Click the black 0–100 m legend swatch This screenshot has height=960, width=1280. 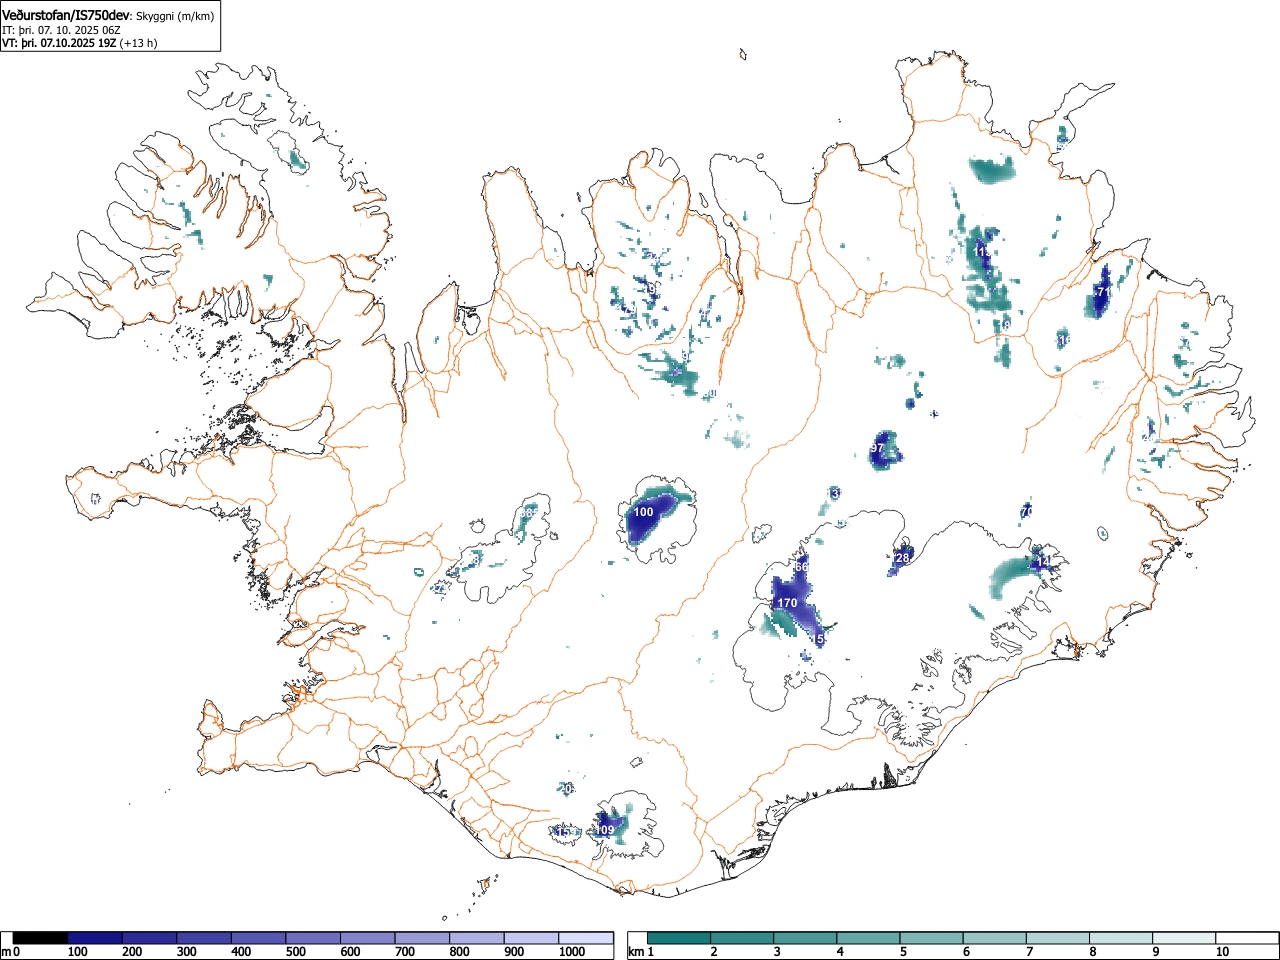click(41, 938)
